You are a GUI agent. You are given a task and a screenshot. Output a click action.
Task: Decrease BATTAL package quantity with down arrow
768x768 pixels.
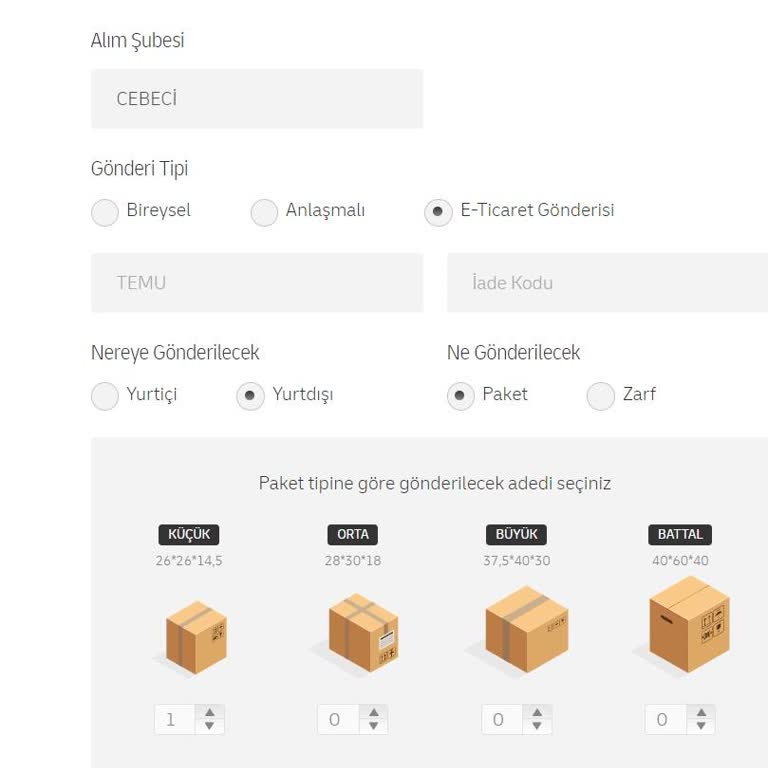701,726
